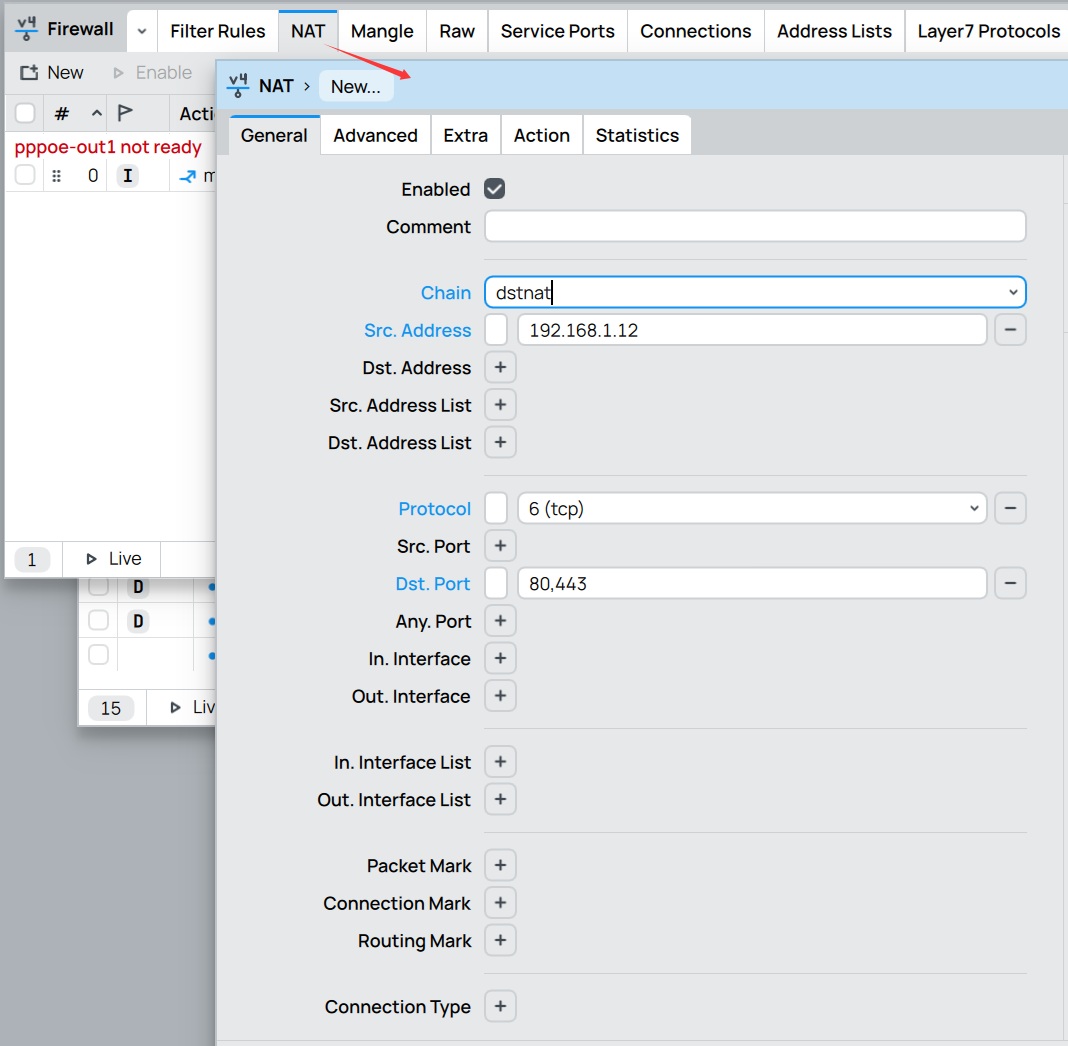Click the NAT breadcrumb link
1068x1046 pixels.
275,86
